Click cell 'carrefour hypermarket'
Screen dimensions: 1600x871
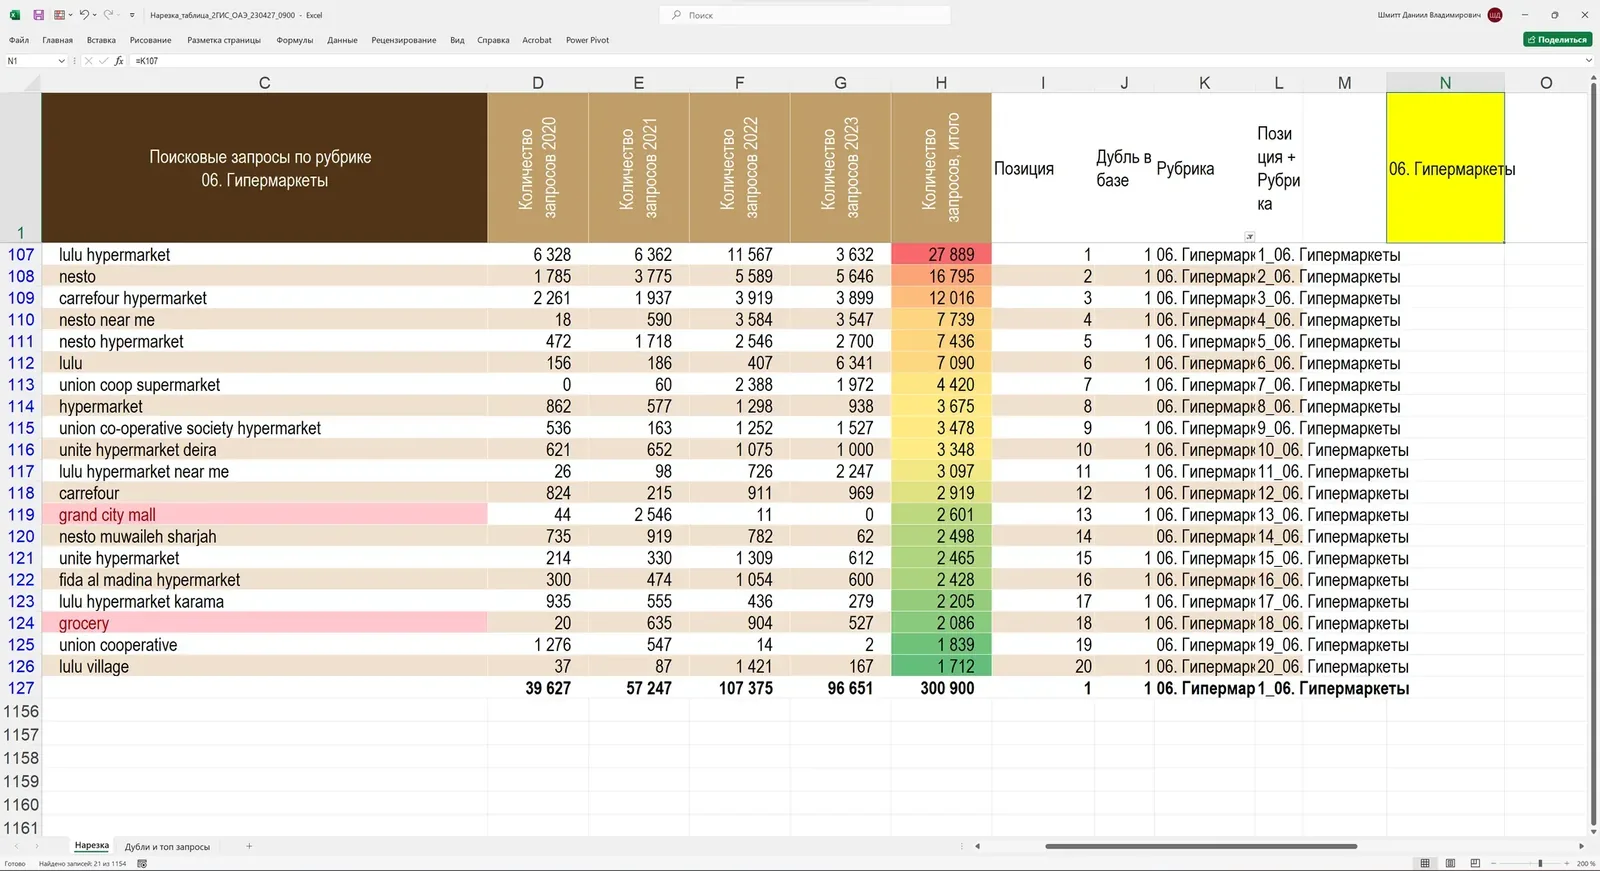click(264, 298)
